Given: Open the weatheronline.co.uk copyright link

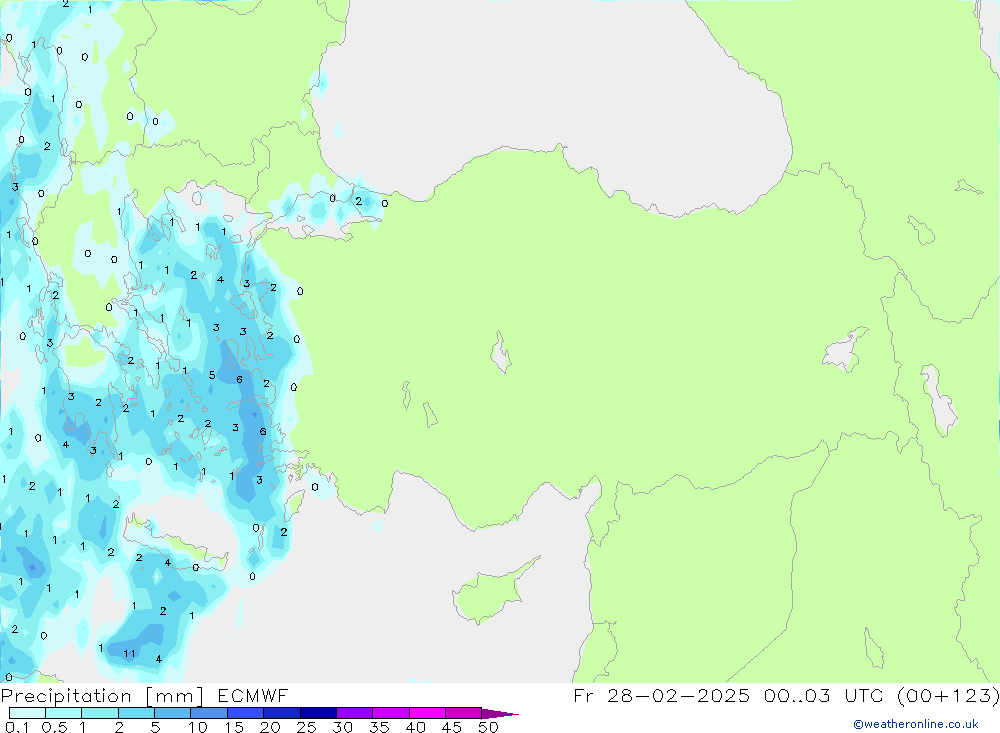Looking at the screenshot, I should tap(916, 724).
